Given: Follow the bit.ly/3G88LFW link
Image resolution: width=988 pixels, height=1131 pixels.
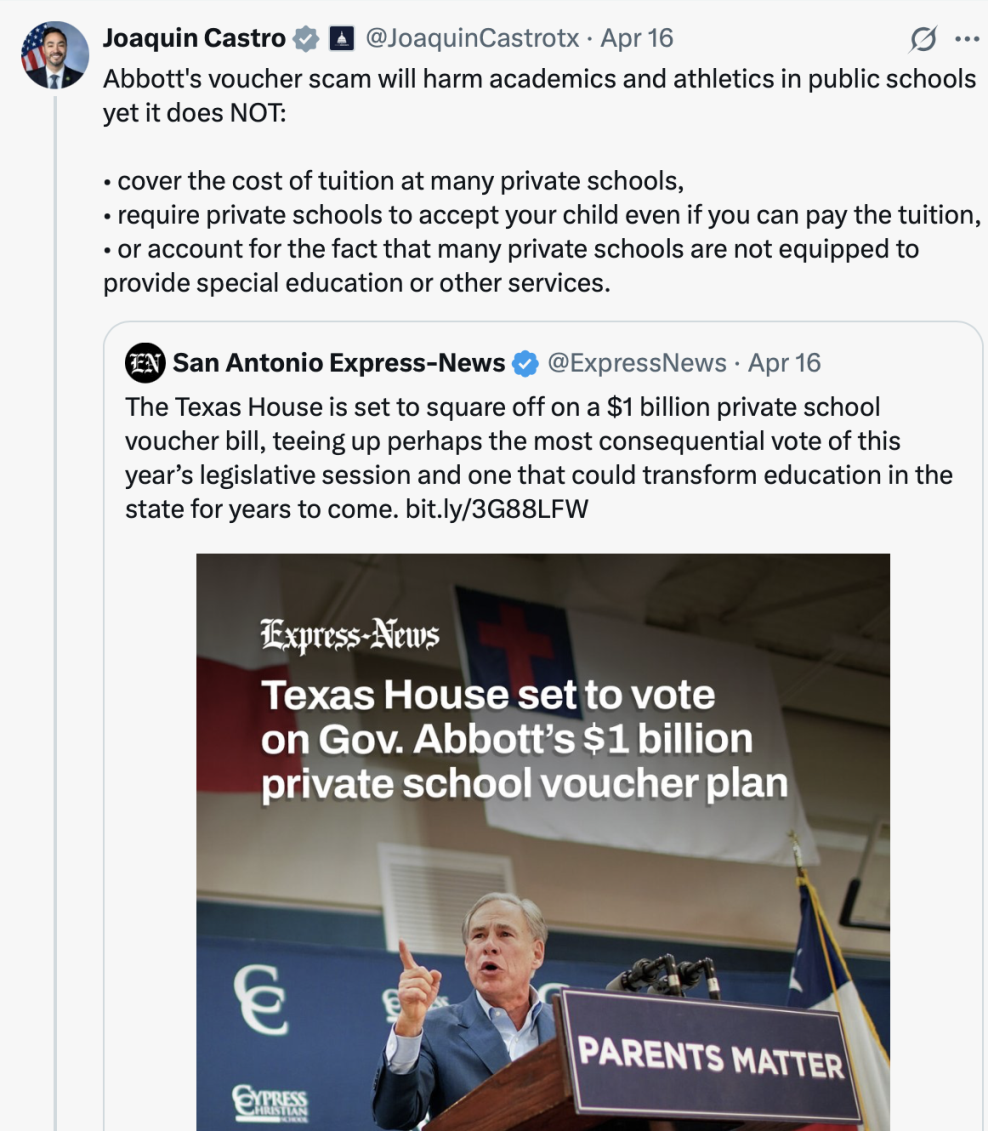Looking at the screenshot, I should coord(497,509).
